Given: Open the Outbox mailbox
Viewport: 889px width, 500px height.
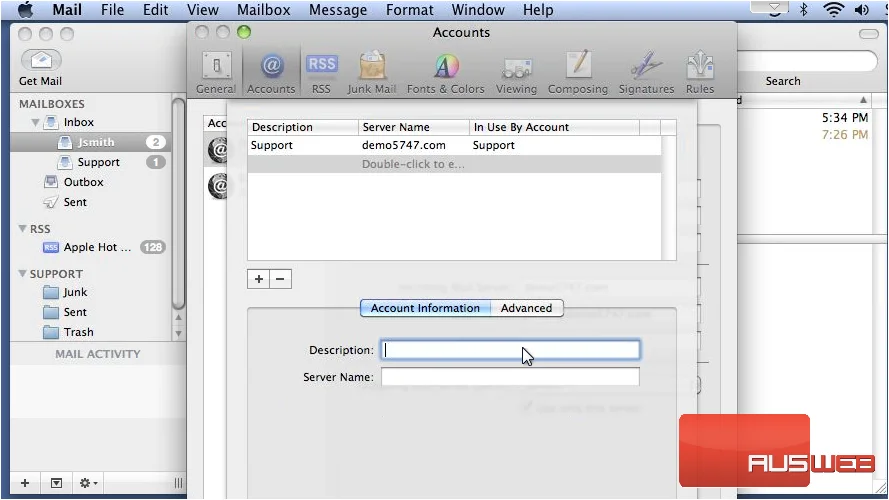Looking at the screenshot, I should (83, 182).
